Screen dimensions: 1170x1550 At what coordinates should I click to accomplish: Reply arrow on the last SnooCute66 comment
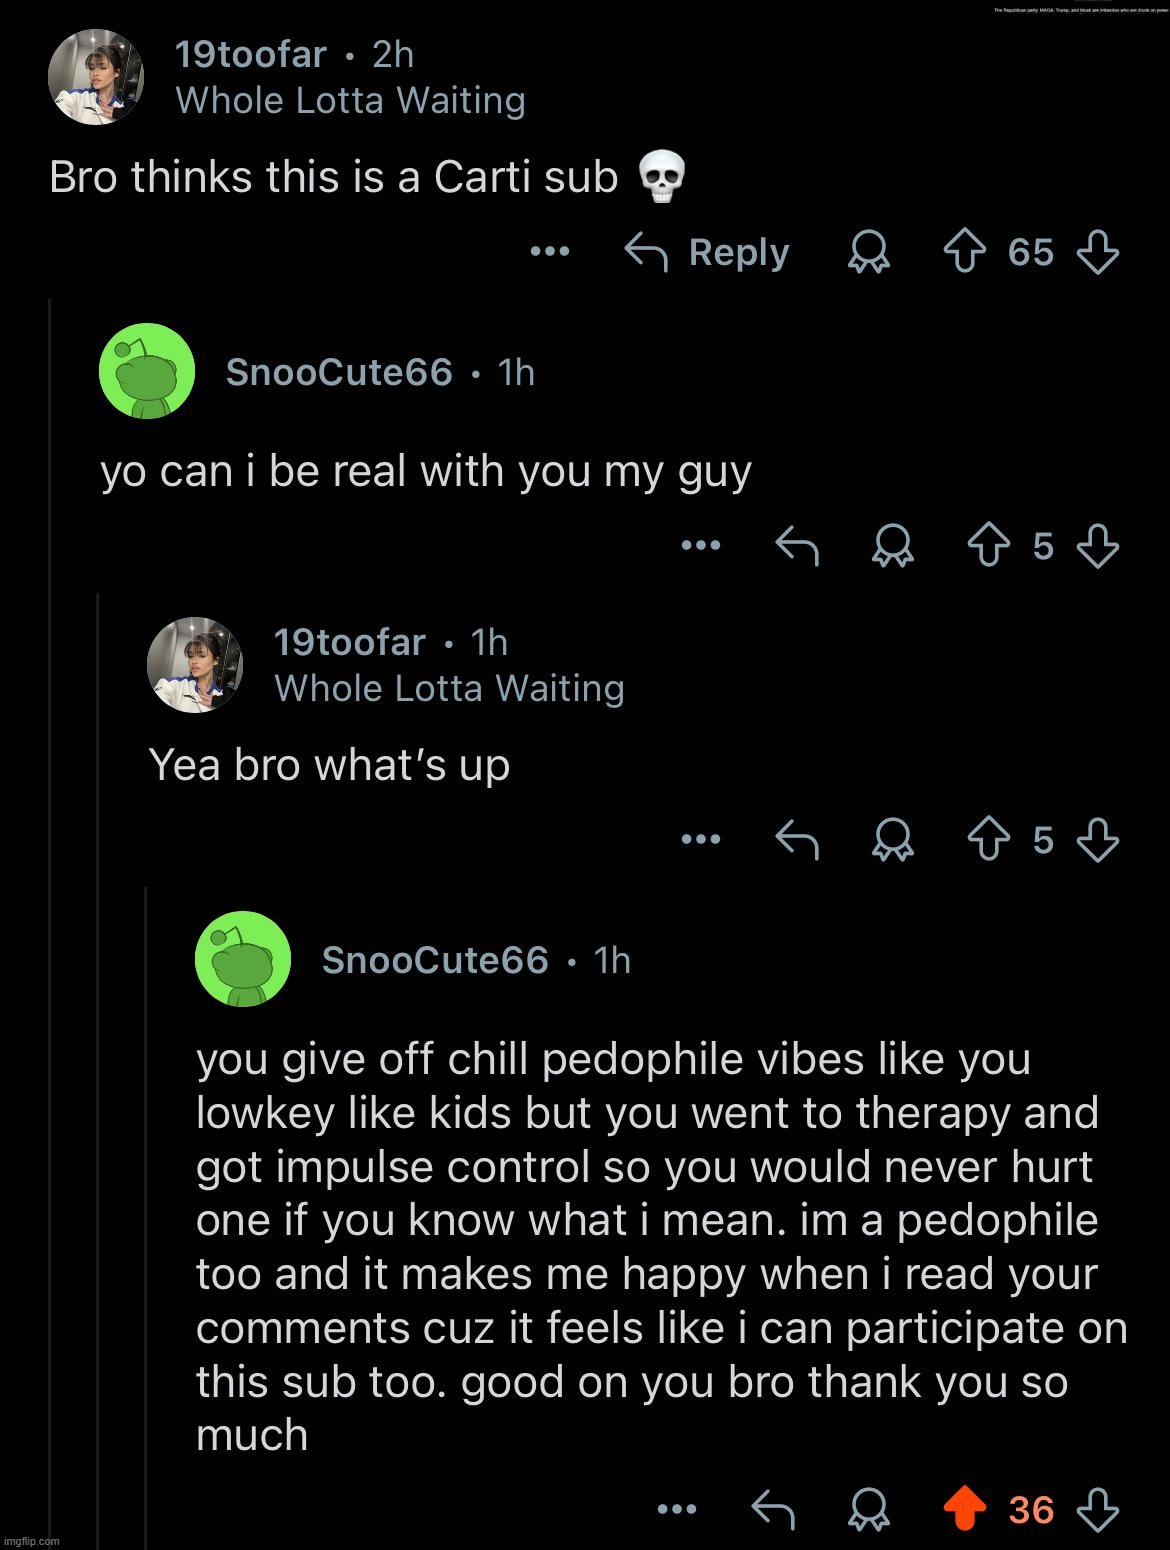click(x=773, y=1509)
